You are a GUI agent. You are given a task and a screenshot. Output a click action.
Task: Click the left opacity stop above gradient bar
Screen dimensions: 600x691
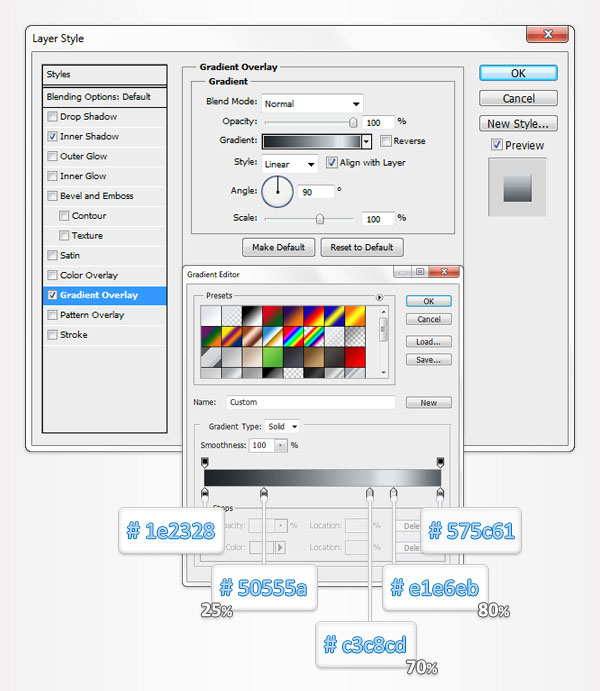coord(205,462)
